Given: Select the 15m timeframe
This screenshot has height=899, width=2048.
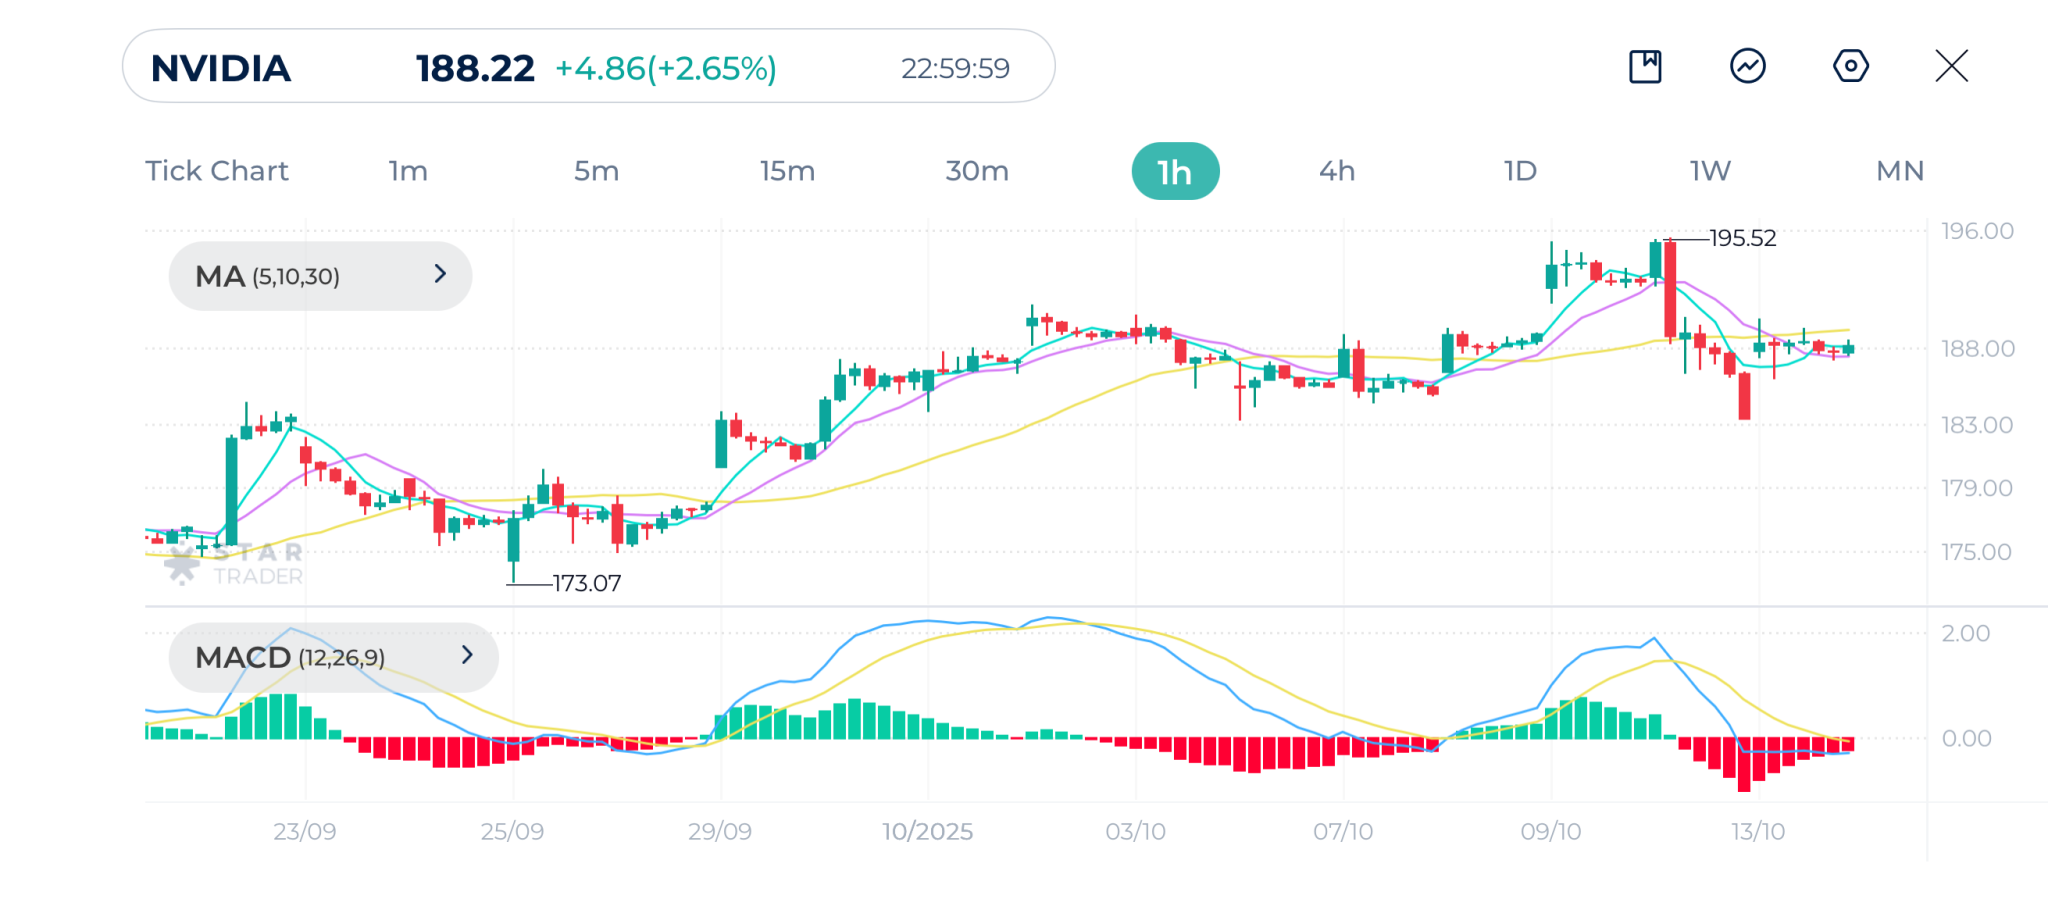Looking at the screenshot, I should click(x=787, y=171).
